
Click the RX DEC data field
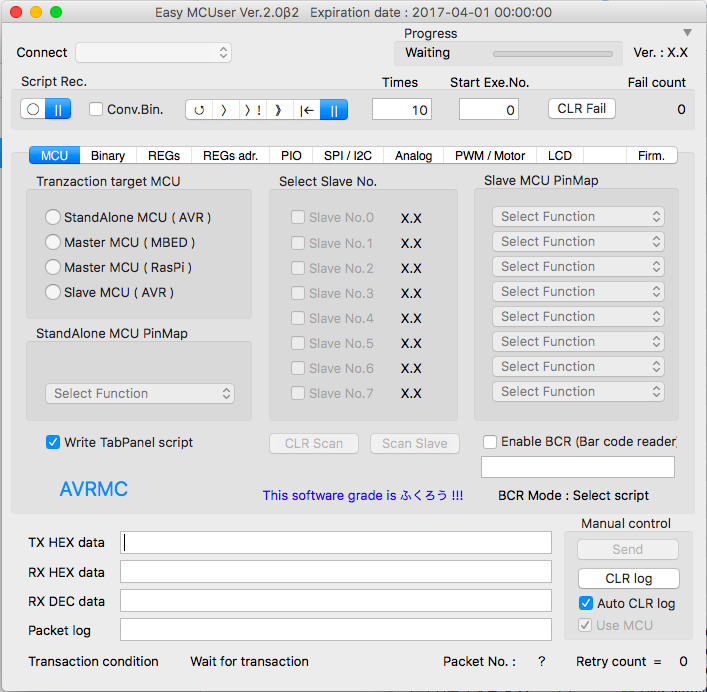(x=336, y=600)
